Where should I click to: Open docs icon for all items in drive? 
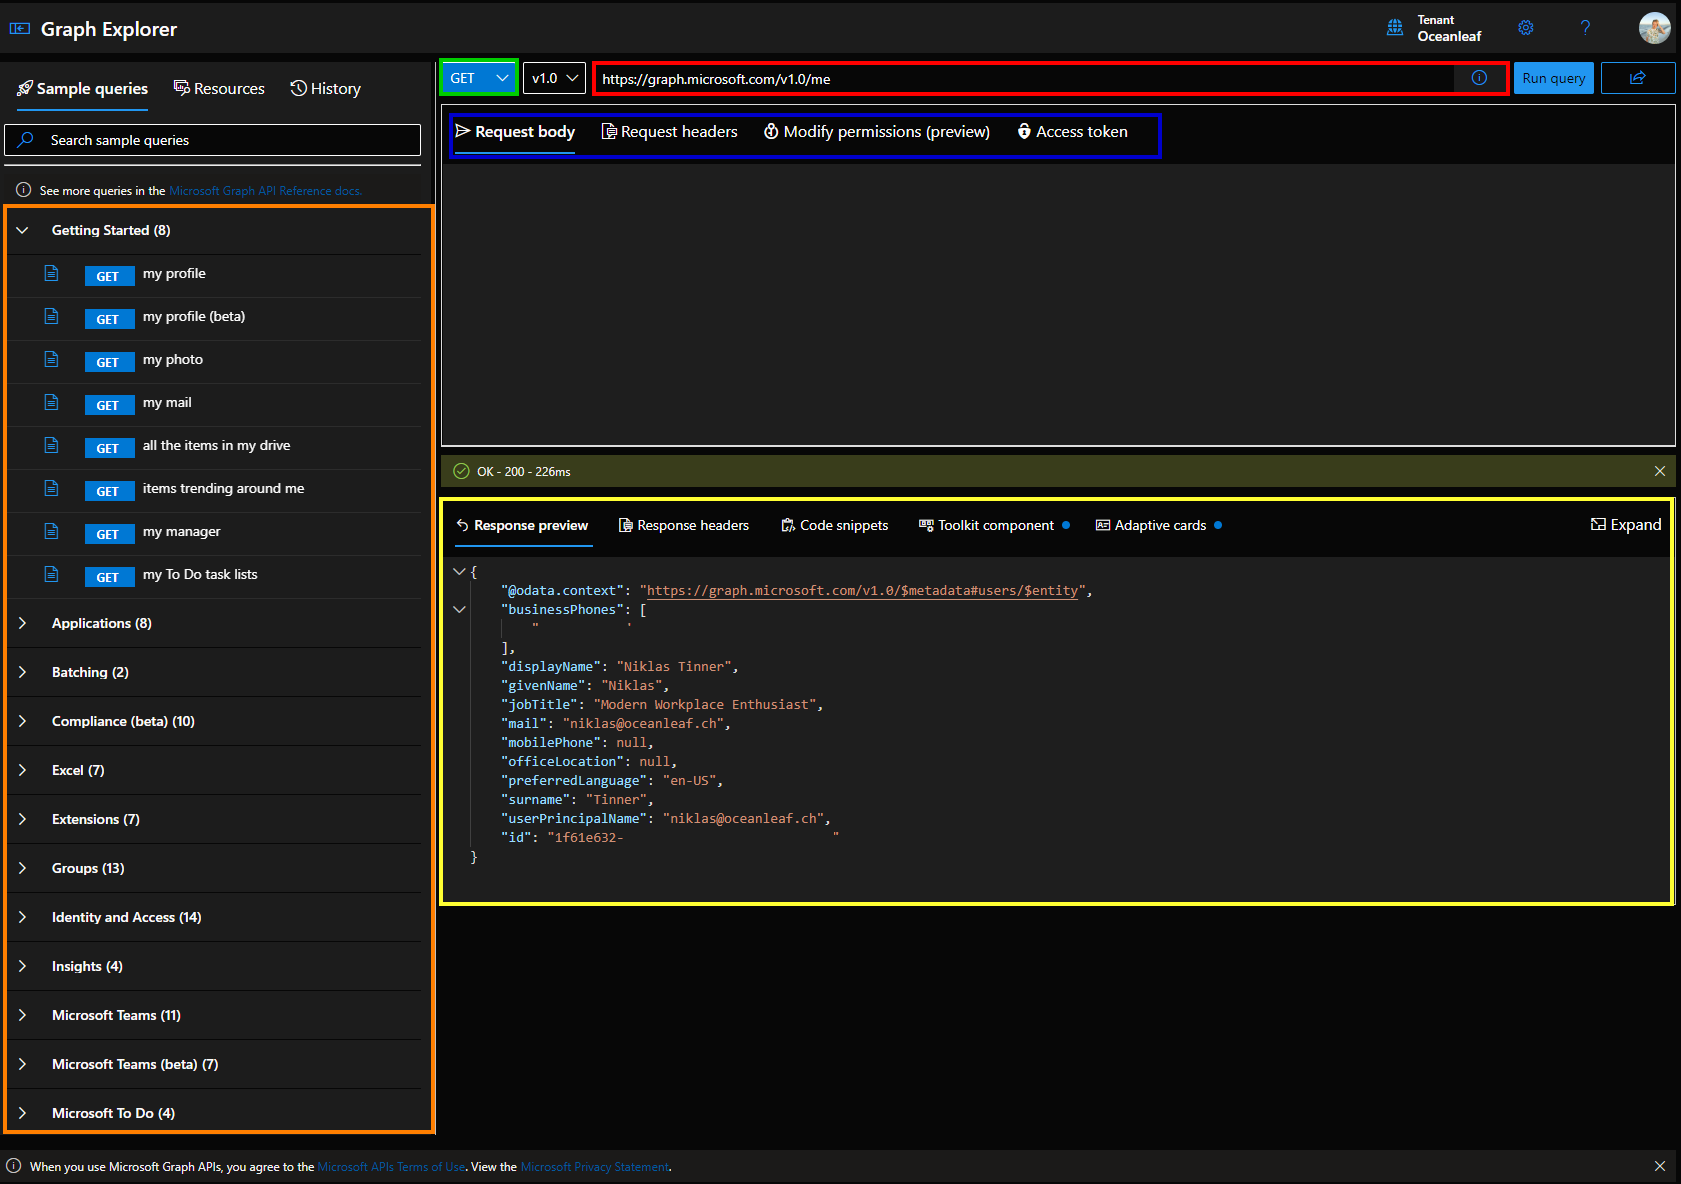(x=51, y=445)
